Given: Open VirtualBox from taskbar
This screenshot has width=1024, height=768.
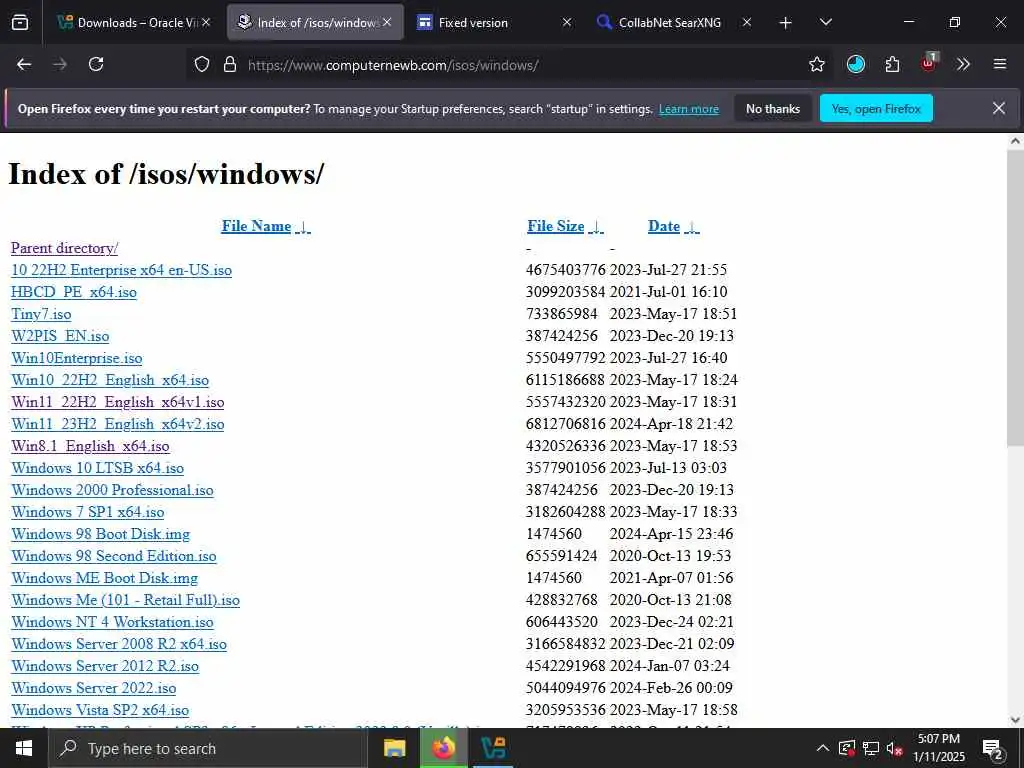Looking at the screenshot, I should click(493, 748).
